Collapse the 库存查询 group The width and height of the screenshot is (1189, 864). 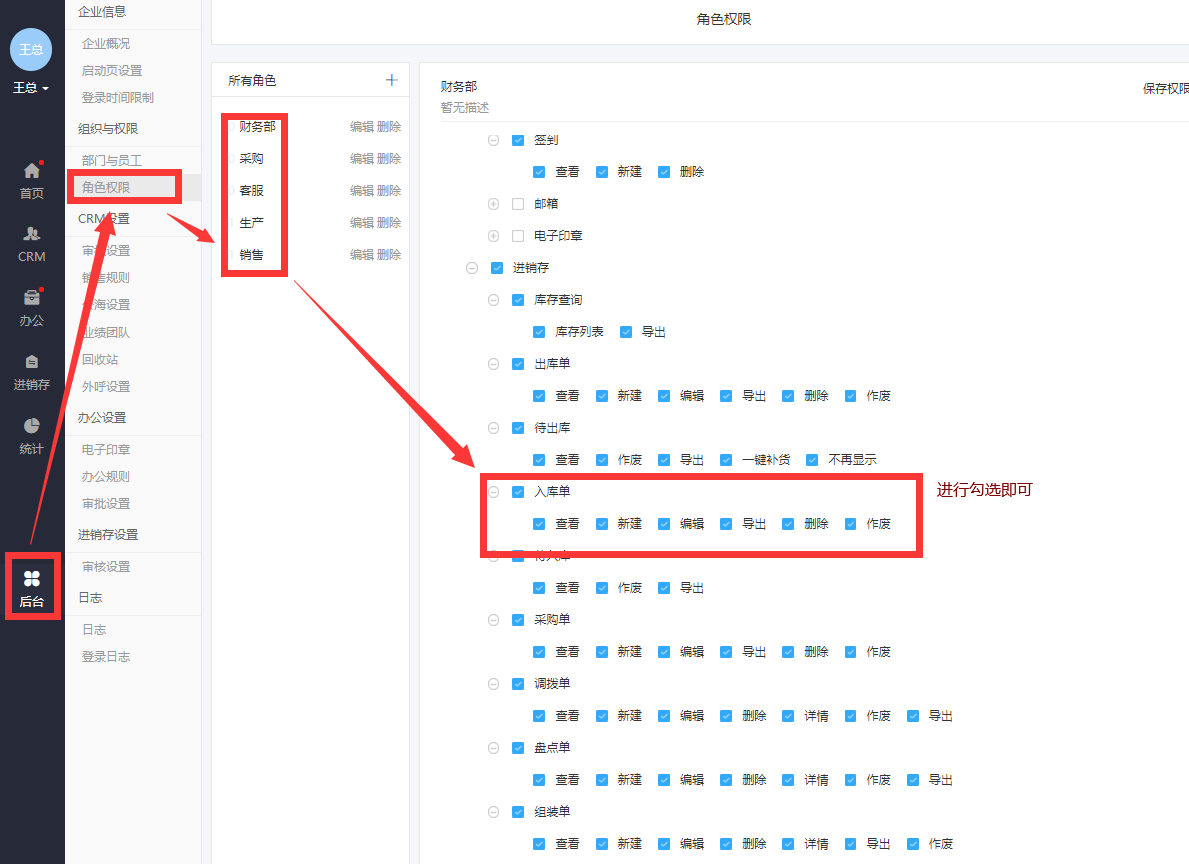coord(494,300)
